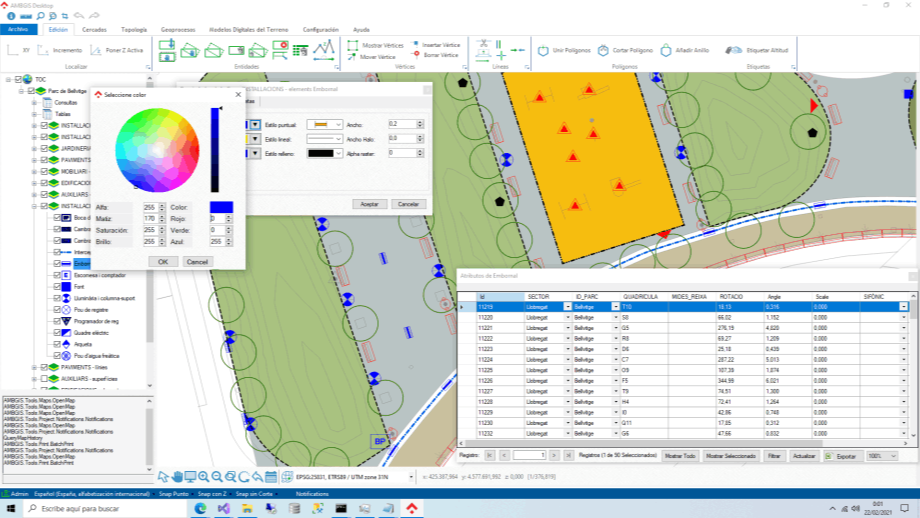Toggle Quadre elèctric layer checkbox
This screenshot has height=518, width=920.
point(57,332)
